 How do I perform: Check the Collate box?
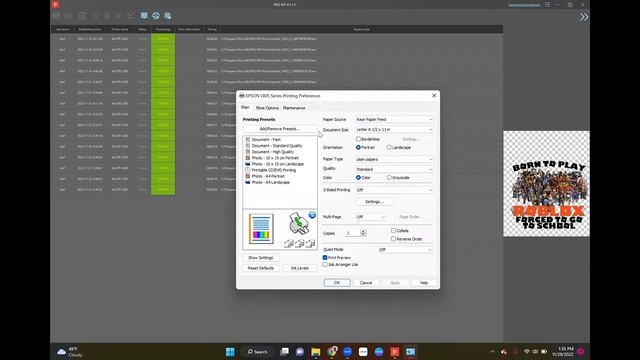[x=393, y=231]
